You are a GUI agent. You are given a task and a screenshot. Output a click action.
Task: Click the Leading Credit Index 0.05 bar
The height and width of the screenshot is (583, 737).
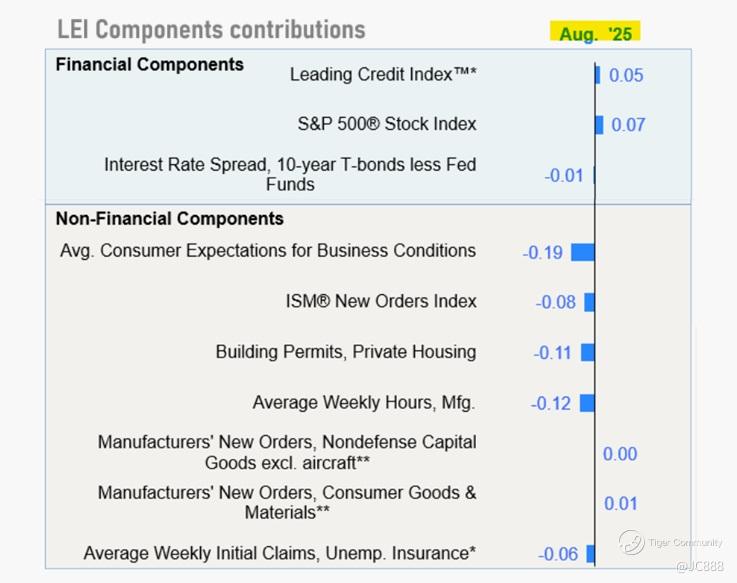598,75
